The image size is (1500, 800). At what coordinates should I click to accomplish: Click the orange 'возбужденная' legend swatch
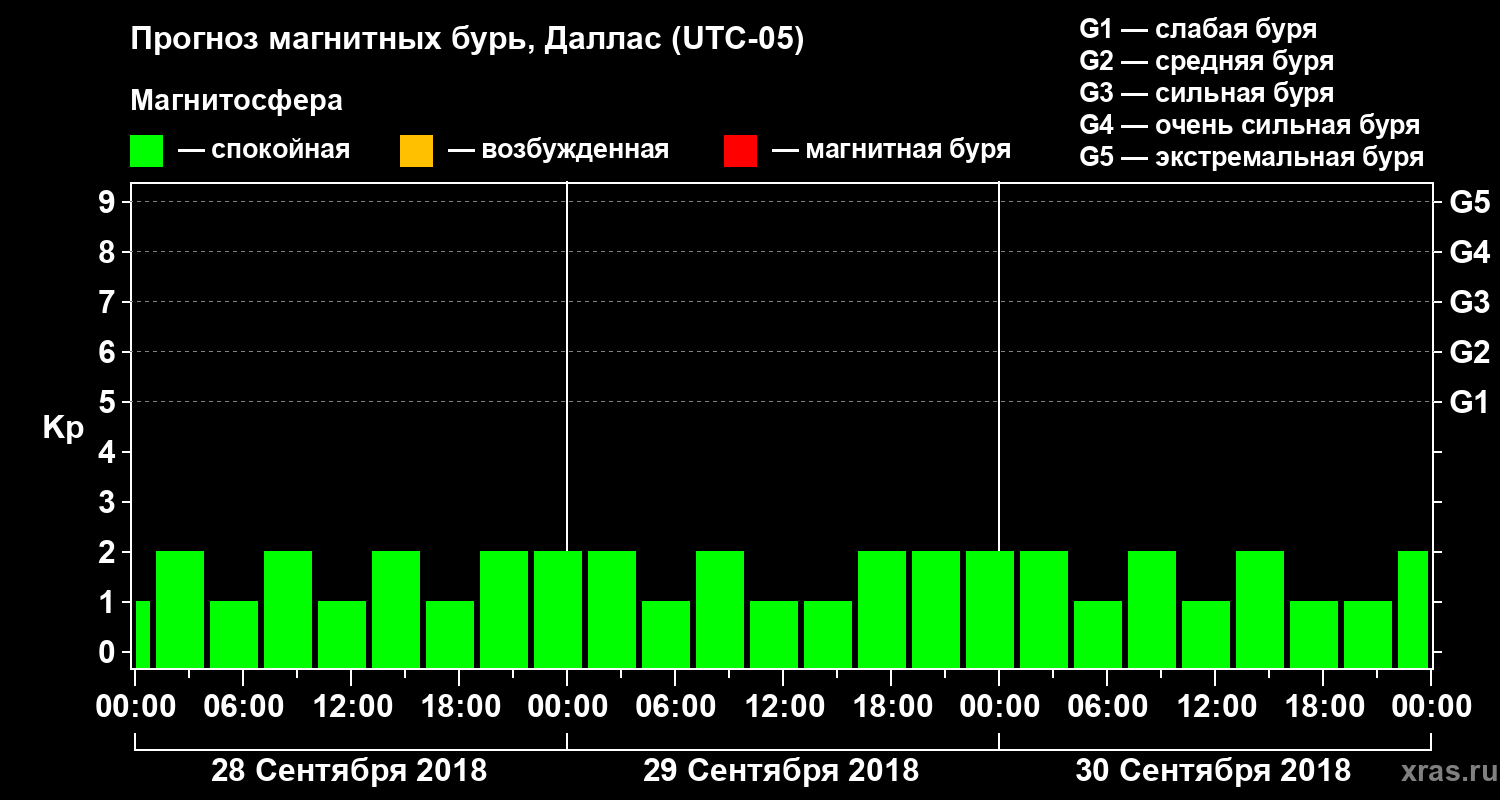[416, 151]
